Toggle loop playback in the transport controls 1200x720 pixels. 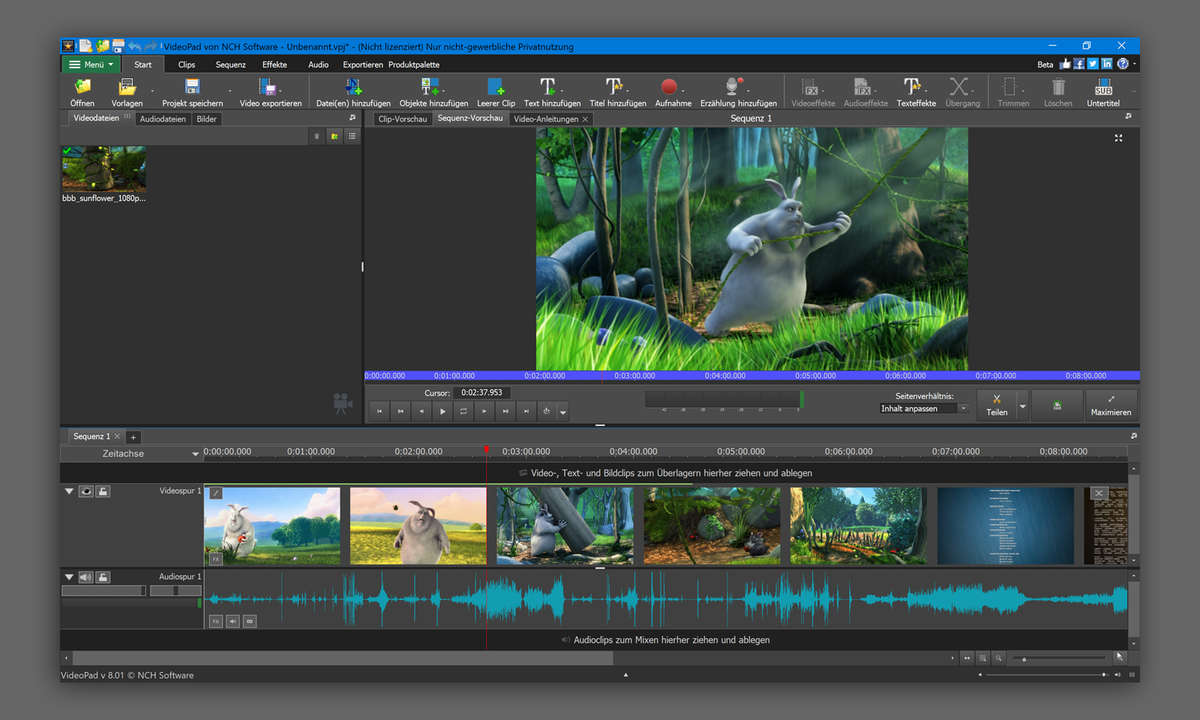point(464,411)
